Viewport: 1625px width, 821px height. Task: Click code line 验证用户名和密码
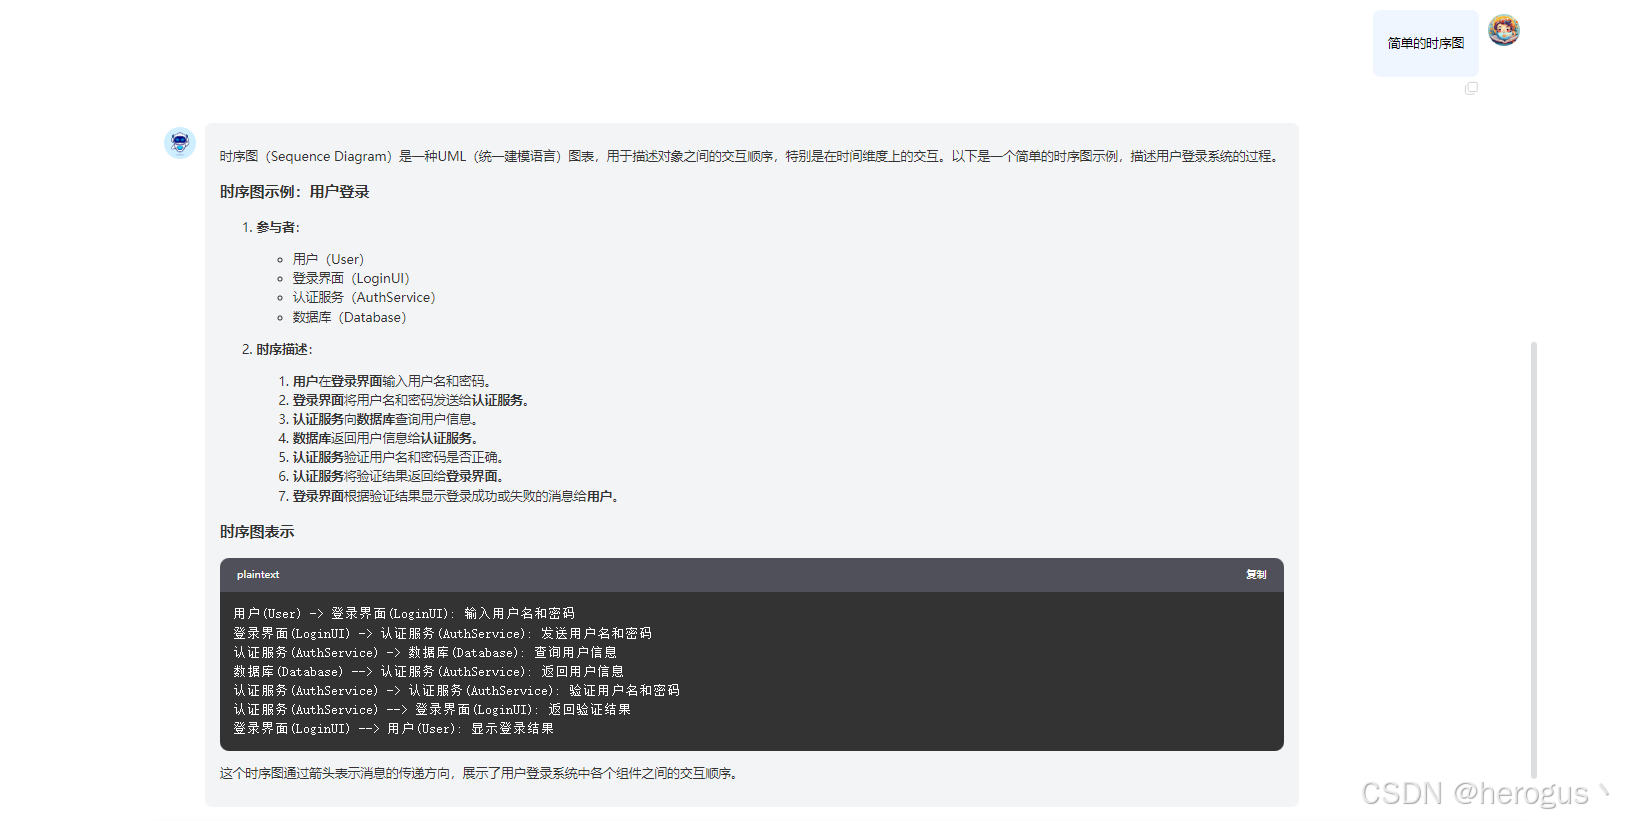click(x=456, y=690)
